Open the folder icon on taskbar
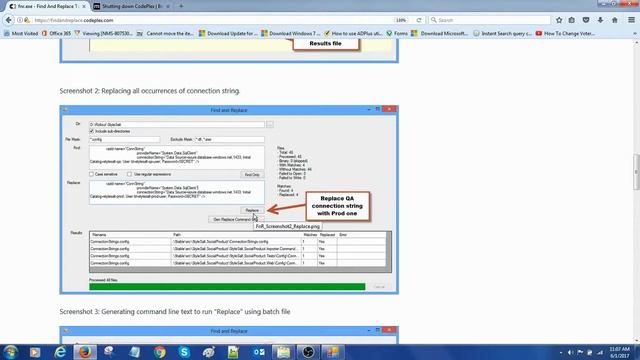This screenshot has height=360, width=640. tap(283, 352)
